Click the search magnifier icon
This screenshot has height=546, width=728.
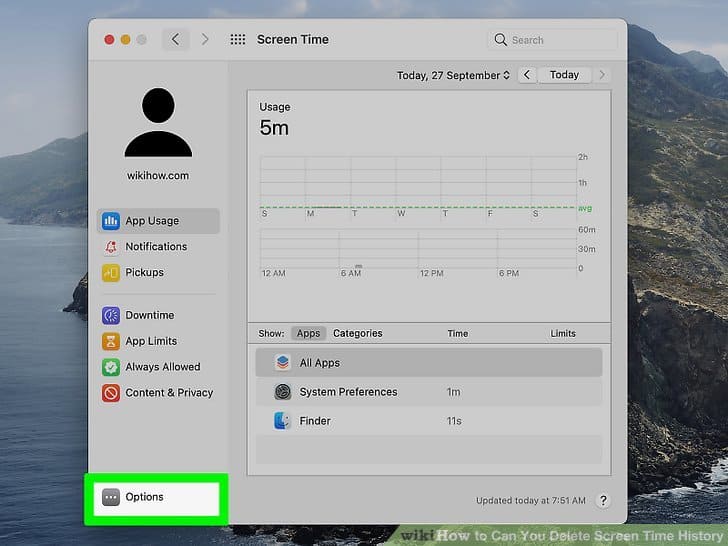click(500, 40)
